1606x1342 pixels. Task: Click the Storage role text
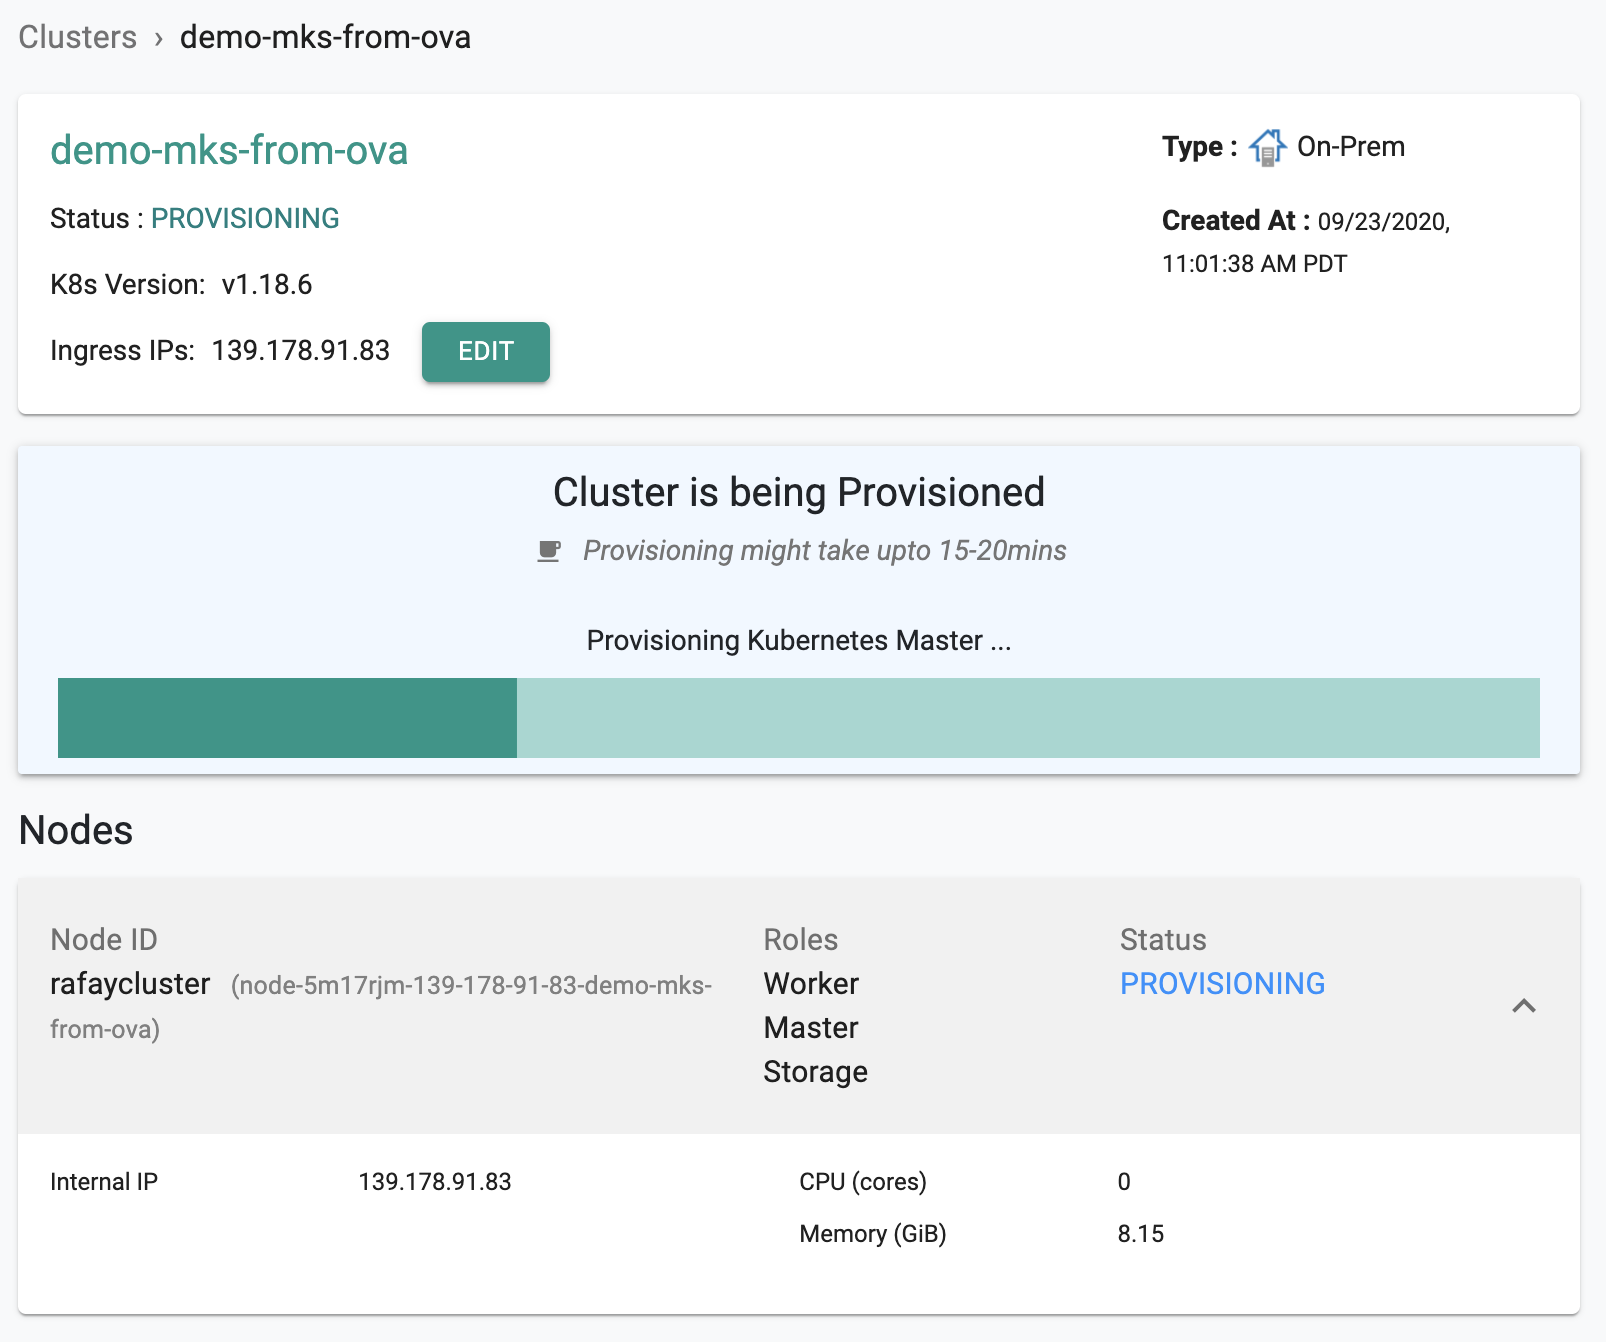click(815, 1072)
